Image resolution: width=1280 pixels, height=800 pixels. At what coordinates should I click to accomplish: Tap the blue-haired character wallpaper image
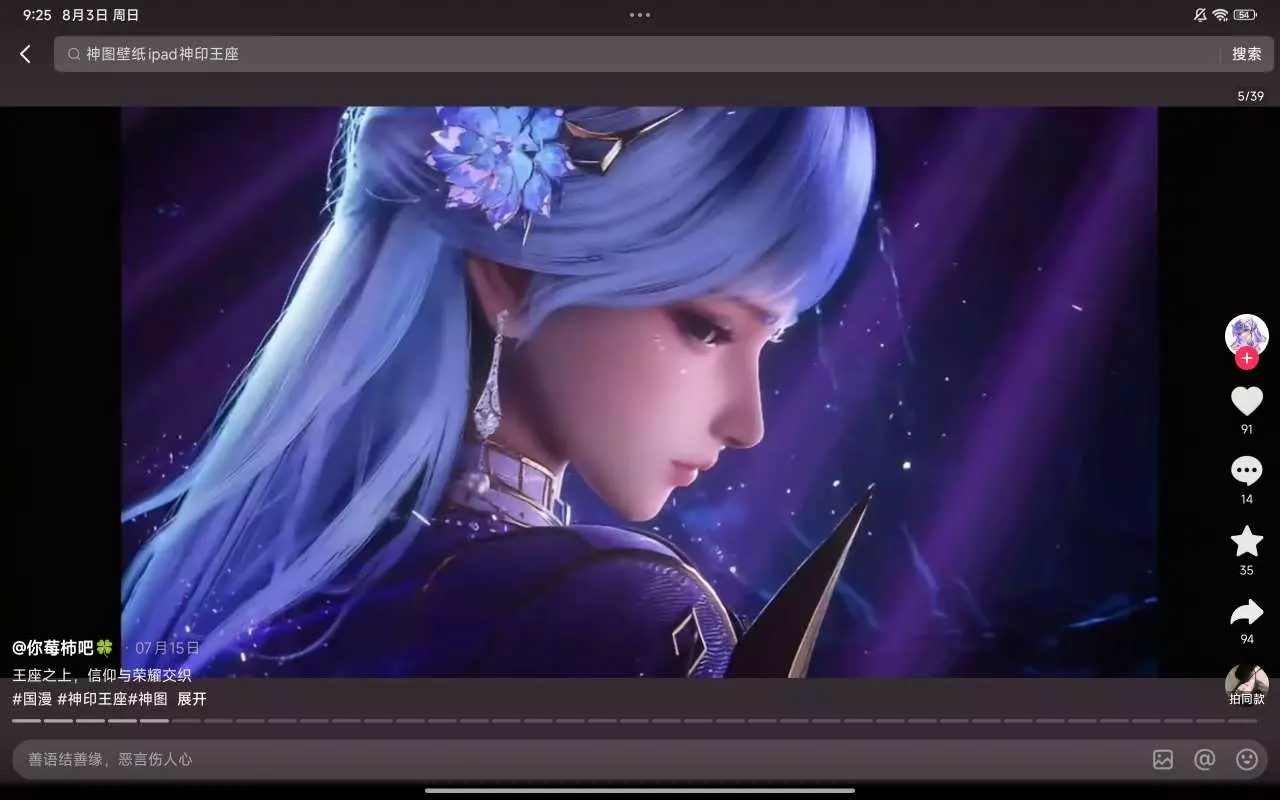(639, 392)
